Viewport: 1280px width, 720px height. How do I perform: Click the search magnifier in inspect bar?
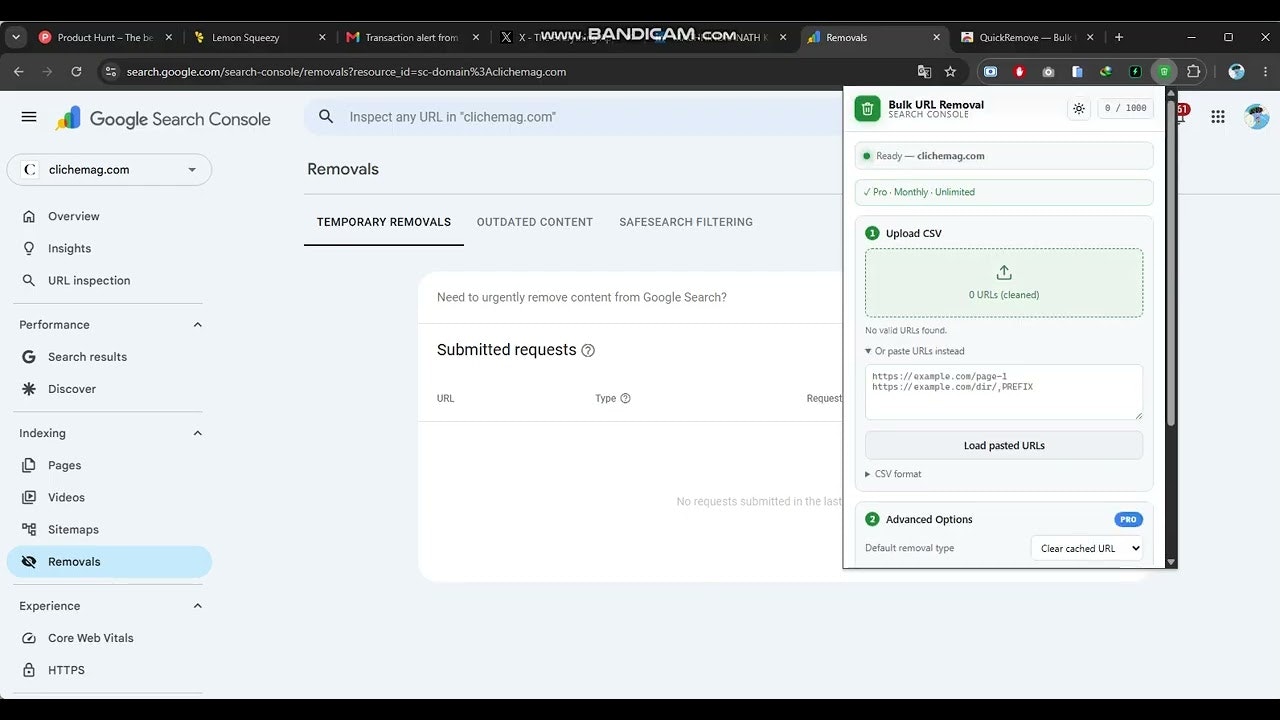[326, 117]
